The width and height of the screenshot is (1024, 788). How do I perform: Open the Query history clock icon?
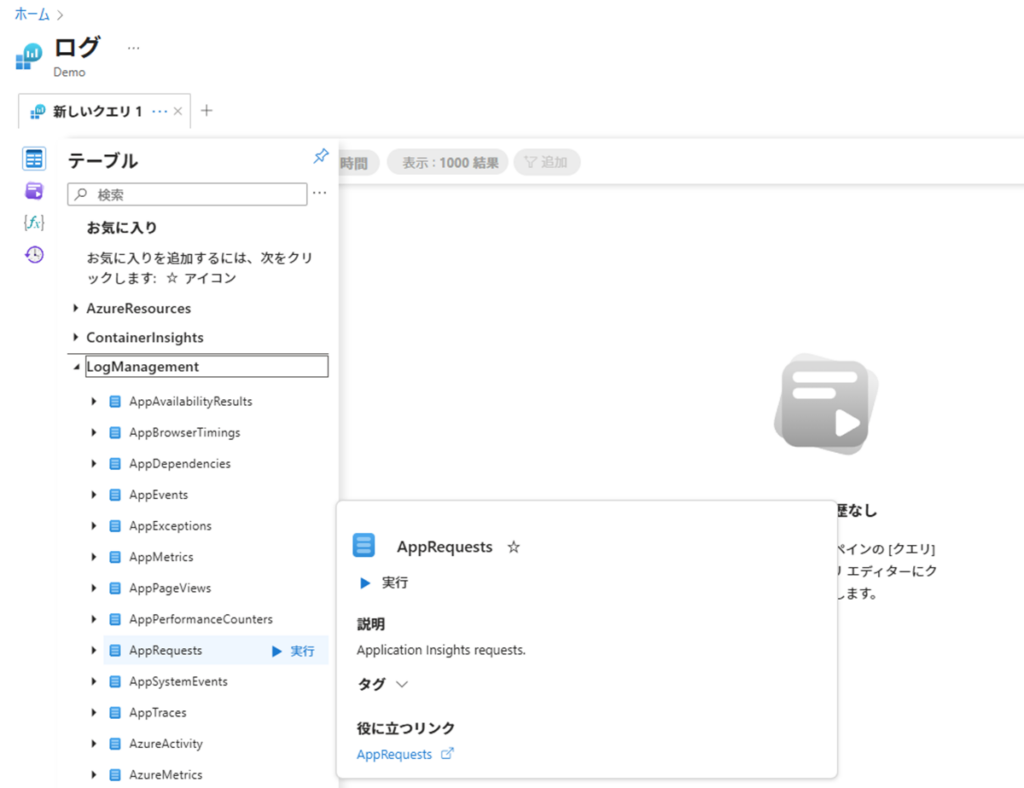coord(35,255)
